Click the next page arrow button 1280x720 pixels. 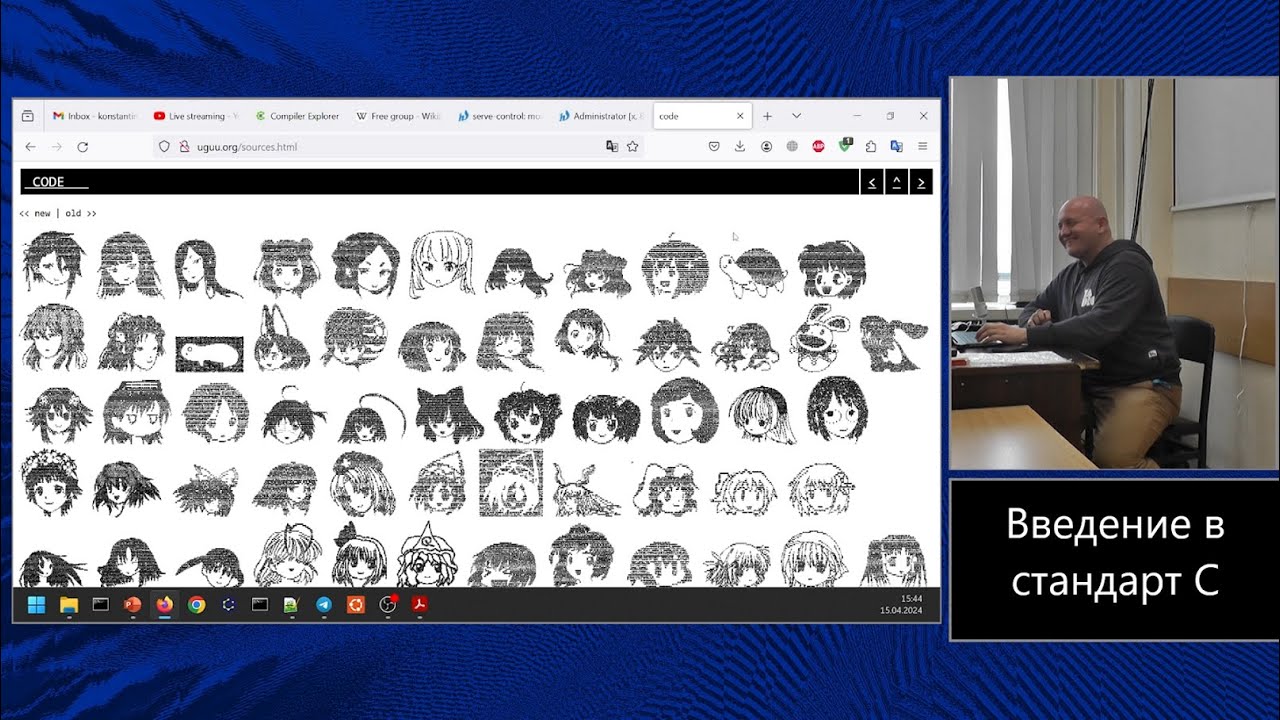(x=922, y=182)
